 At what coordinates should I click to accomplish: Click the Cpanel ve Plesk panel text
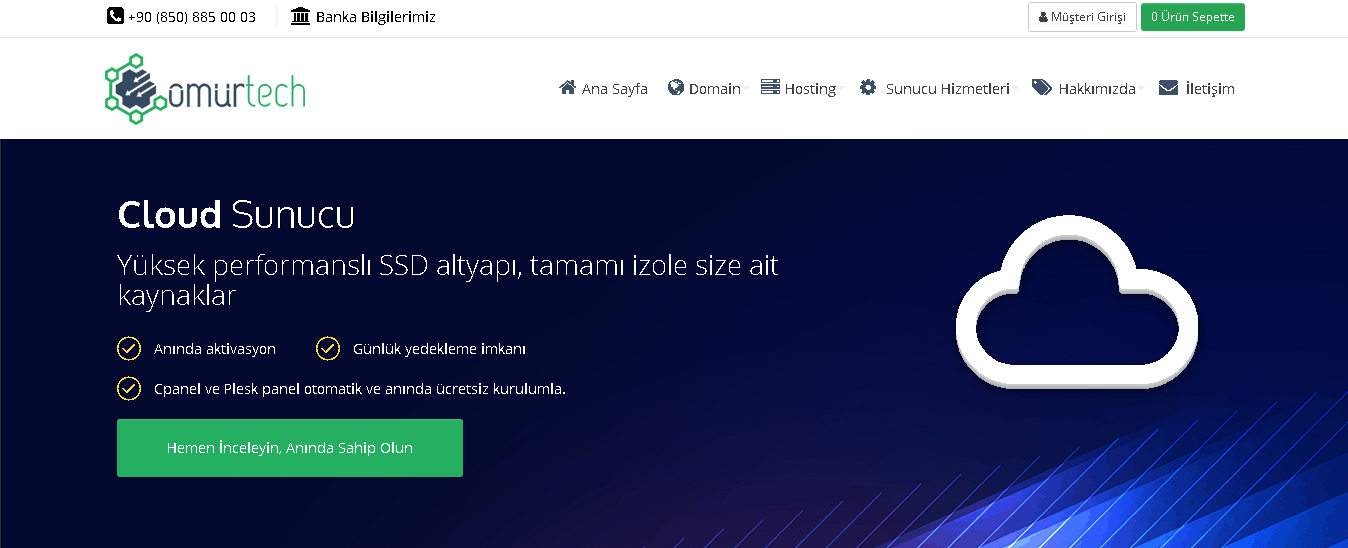coord(360,389)
